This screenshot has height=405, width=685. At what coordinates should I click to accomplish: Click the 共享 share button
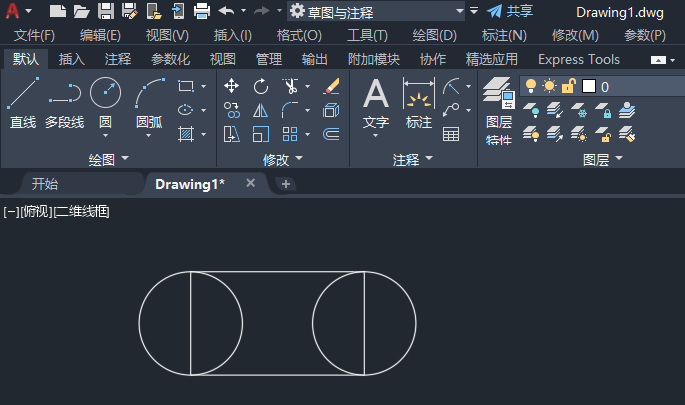pyautogui.click(x=510, y=11)
